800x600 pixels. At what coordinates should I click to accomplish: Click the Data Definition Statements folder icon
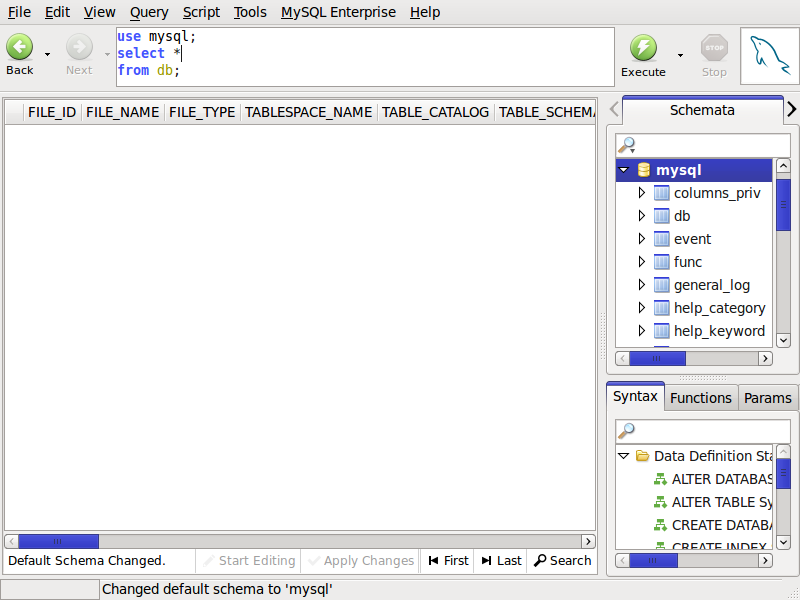(642, 456)
